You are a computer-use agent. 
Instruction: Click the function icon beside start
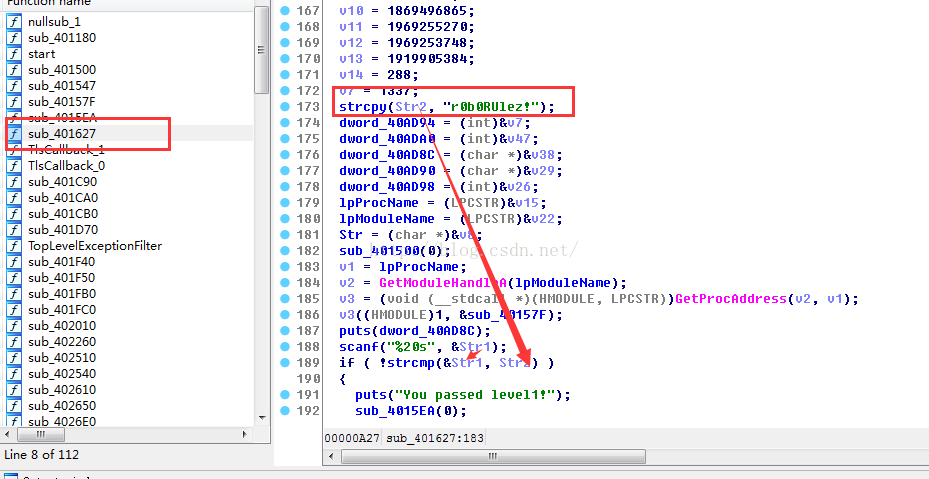(x=14, y=54)
